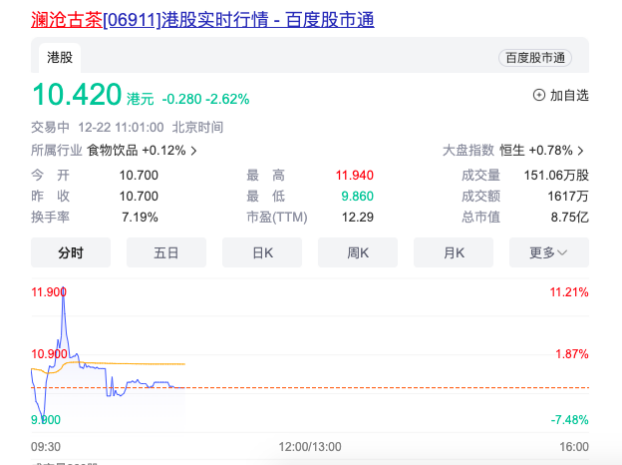The image size is (622, 465).
Task: Open the 澜沧古茶[06911]港股实时行情 title link
Action: click(x=202, y=19)
